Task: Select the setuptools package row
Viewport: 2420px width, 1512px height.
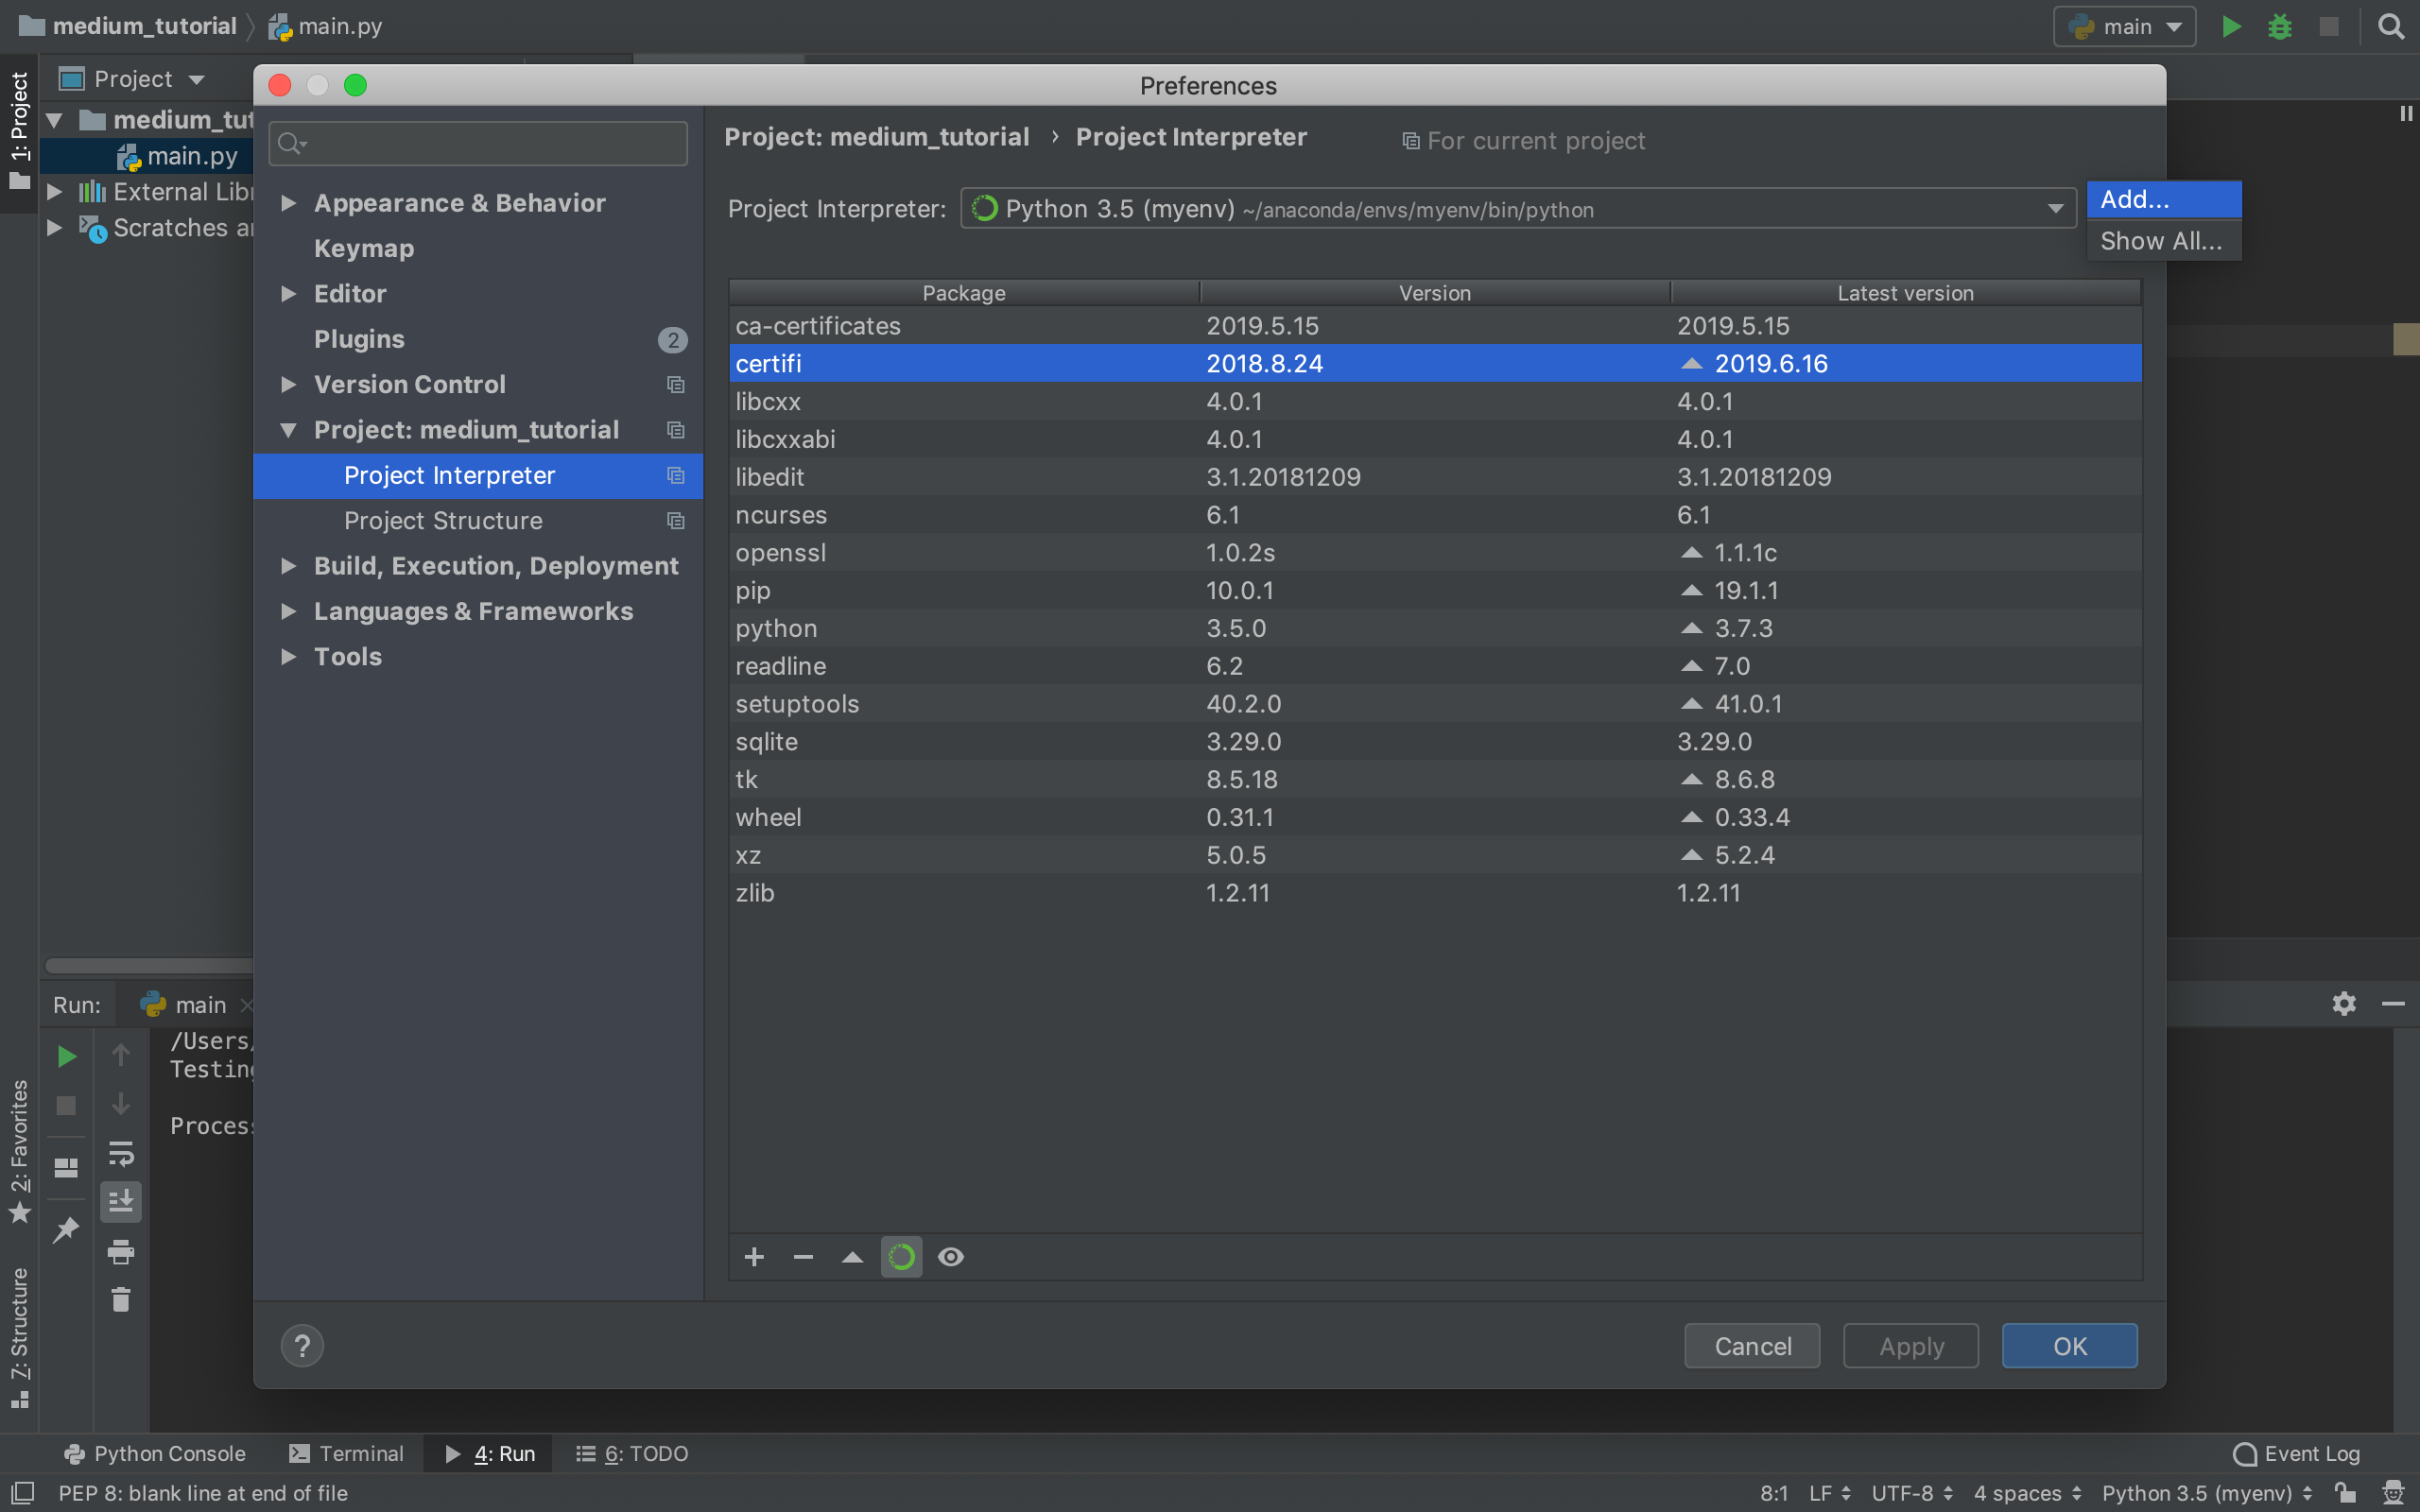Action: coord(1435,704)
